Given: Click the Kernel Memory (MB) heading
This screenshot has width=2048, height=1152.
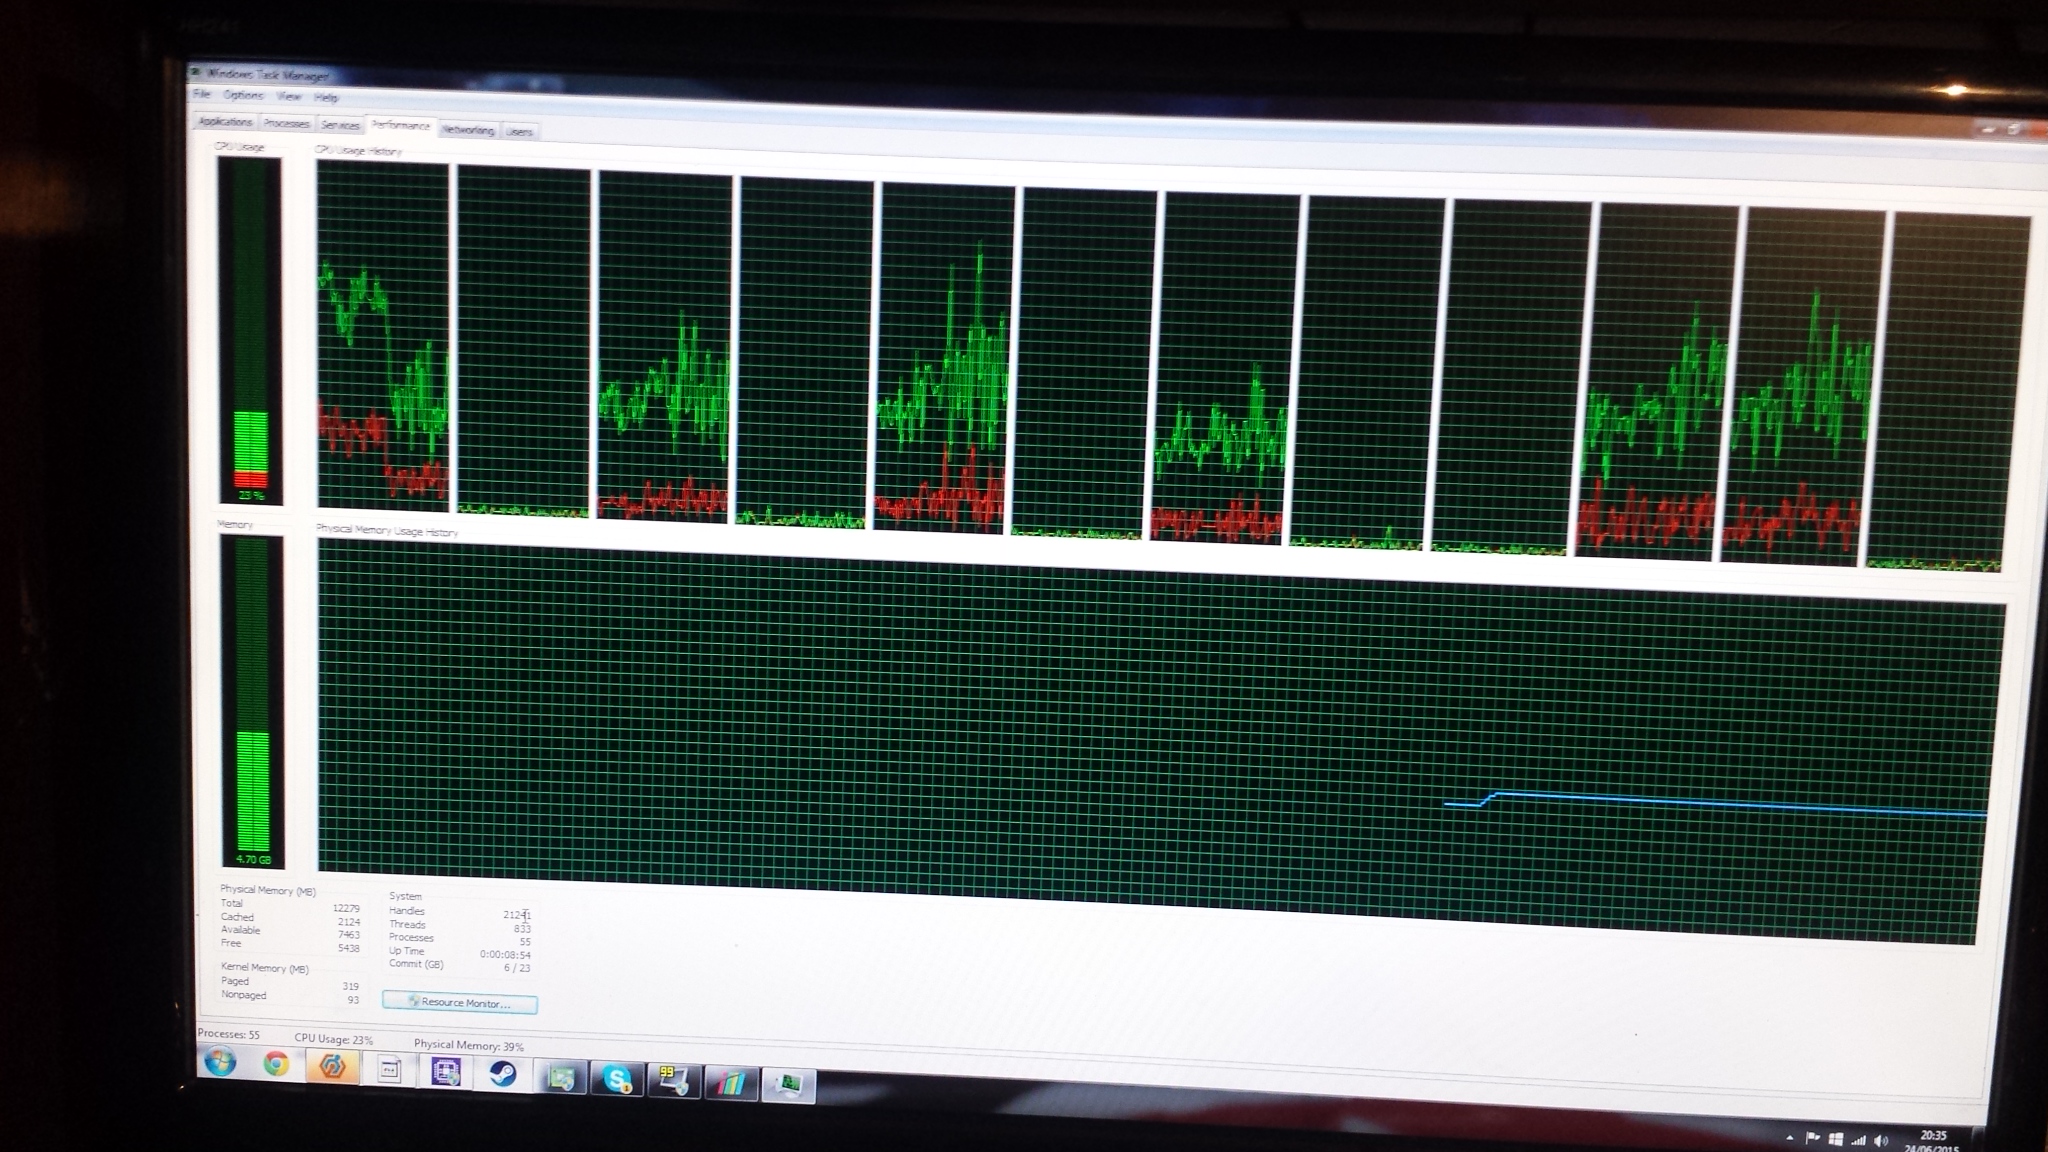Looking at the screenshot, I should (x=265, y=969).
